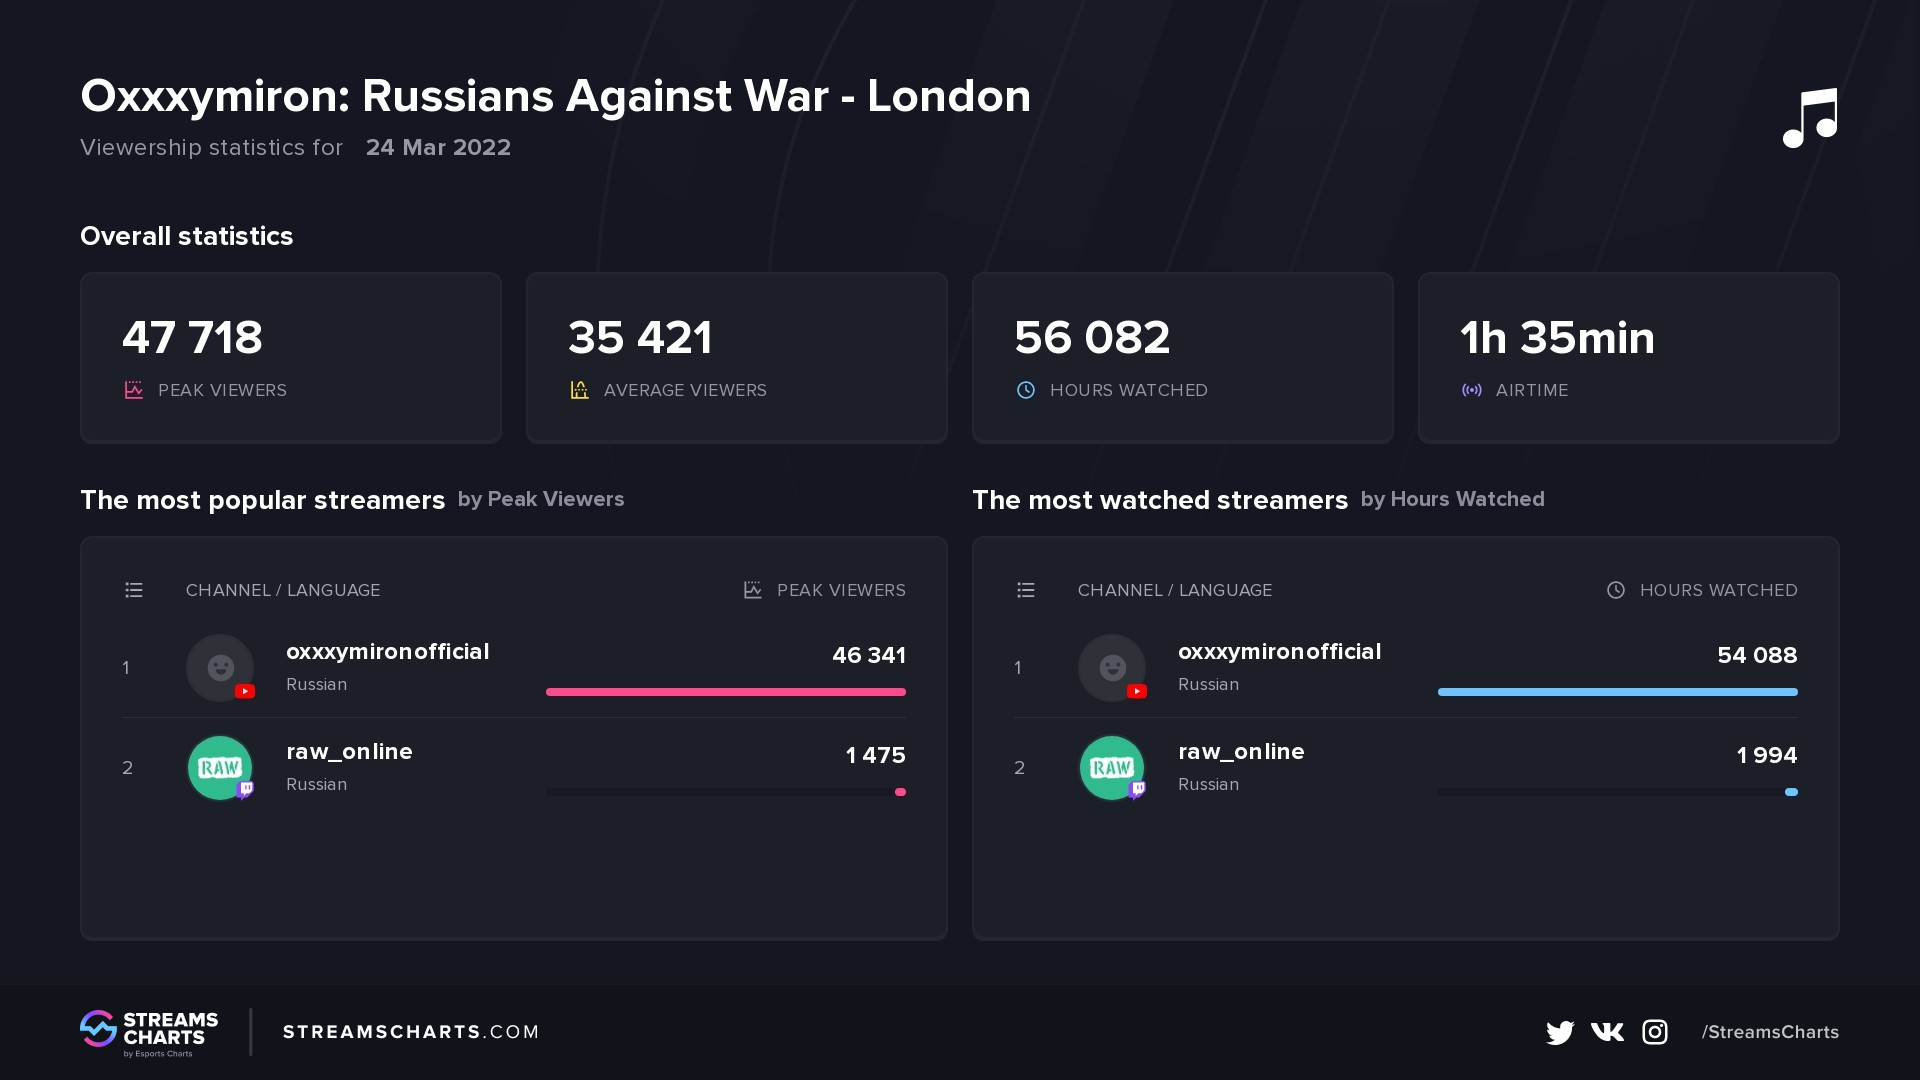1920x1080 pixels.
Task: Click oxxxymironofficial avatar in most watched
Action: [x=1112, y=668]
